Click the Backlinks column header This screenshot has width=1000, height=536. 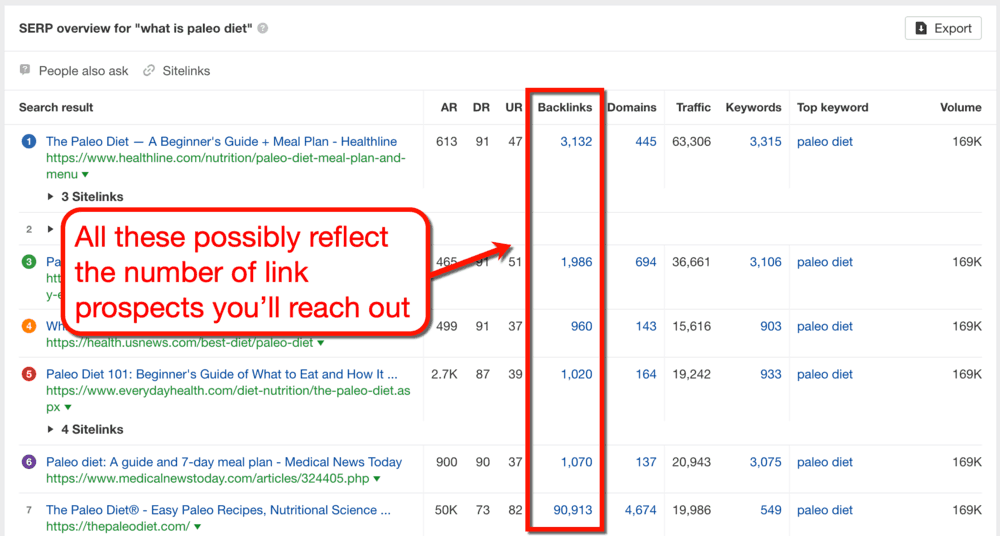[564, 107]
